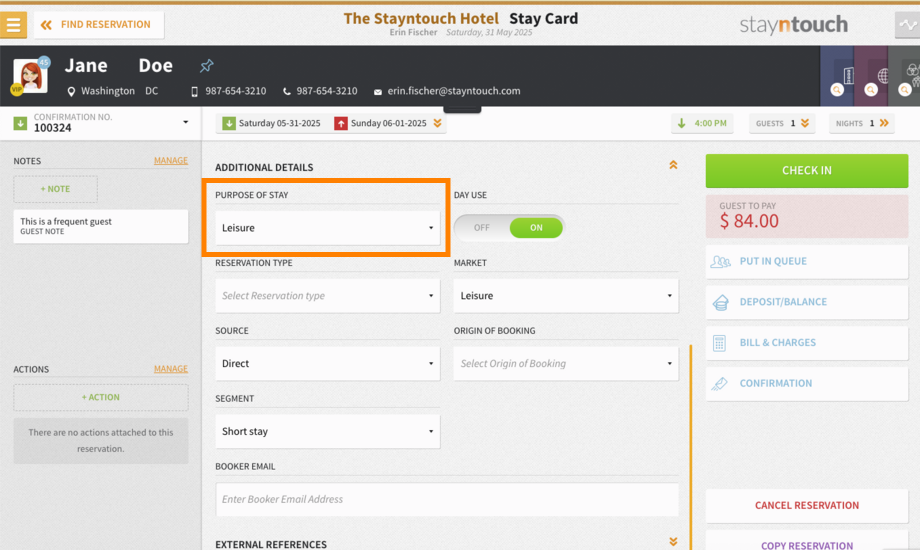Image resolution: width=920 pixels, height=550 pixels.
Task: Add a new action
Action: point(100,397)
